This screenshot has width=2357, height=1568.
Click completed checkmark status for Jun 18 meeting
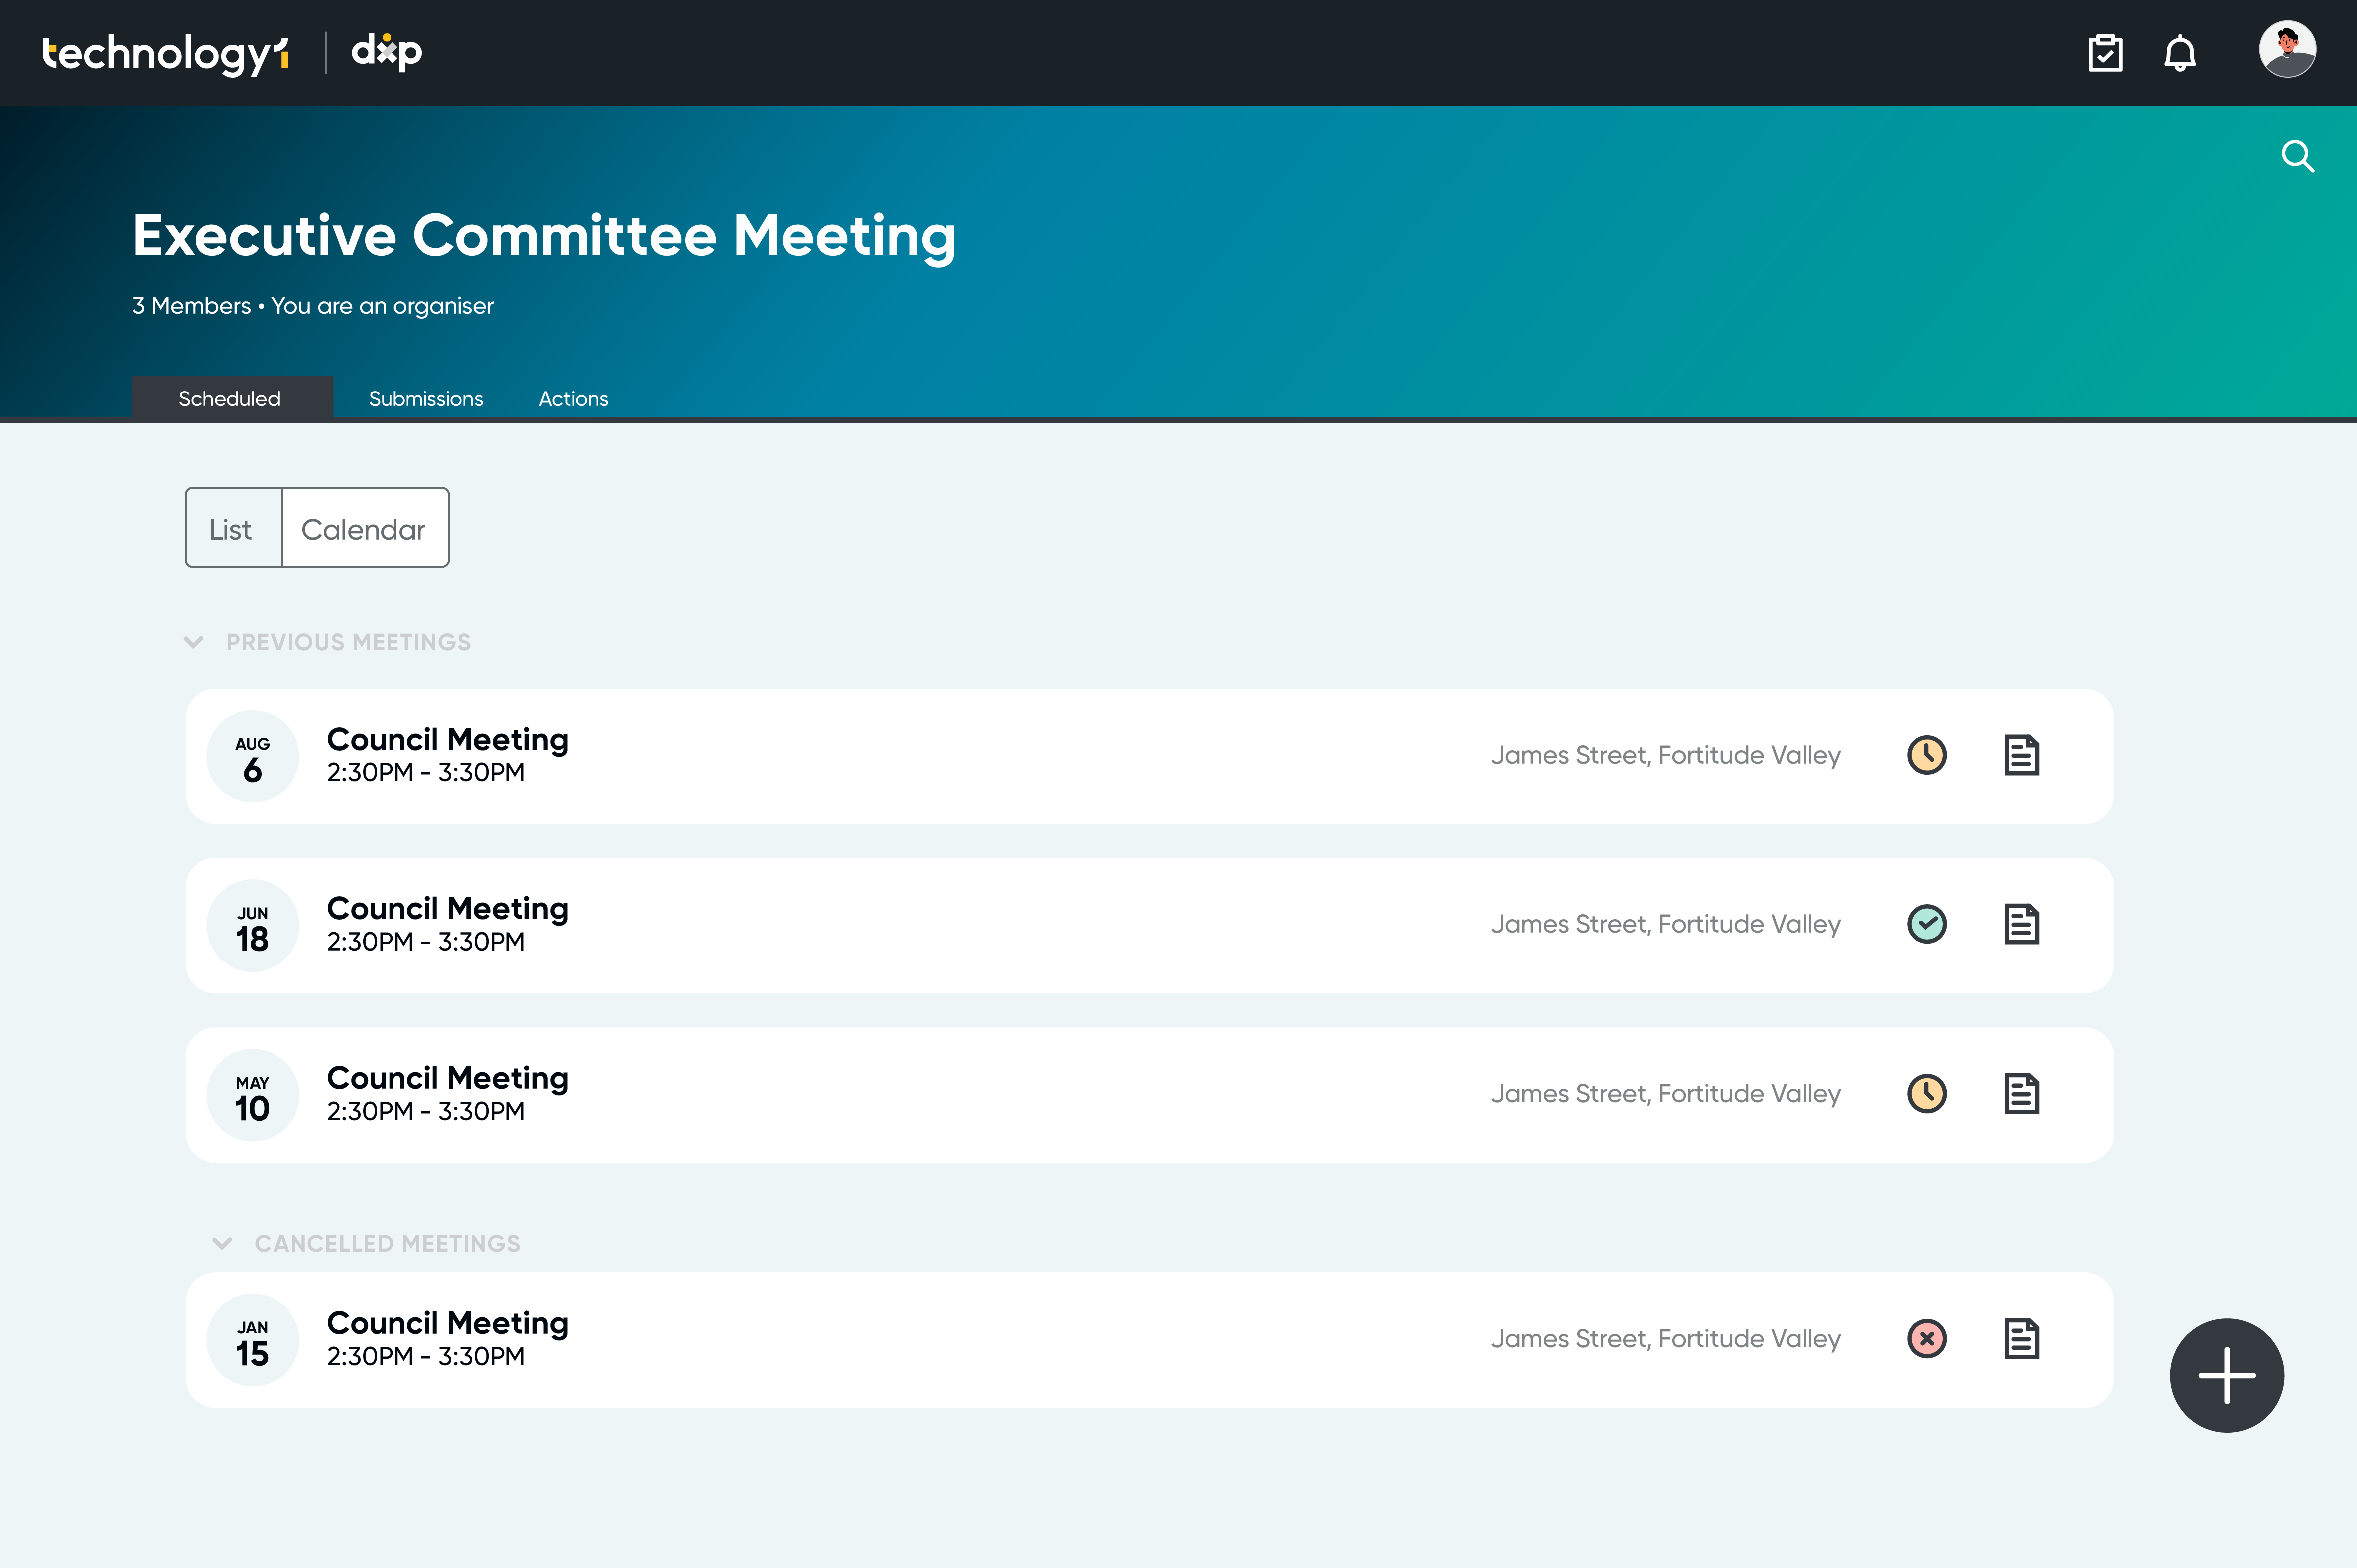coord(1926,924)
